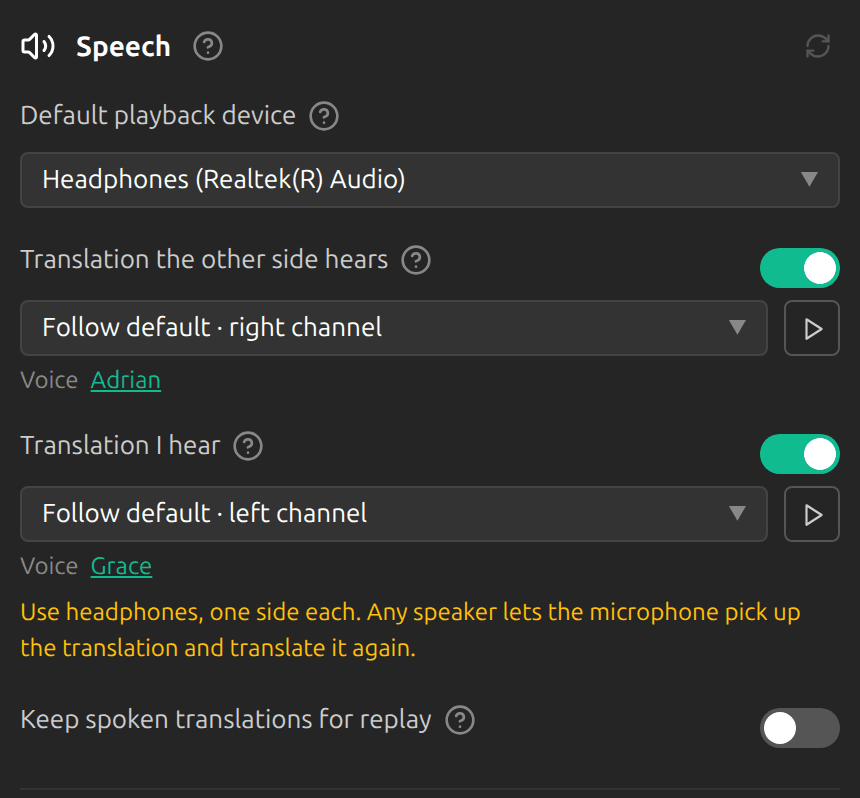Viewport: 860px width, 798px height.
Task: Expand Follow default · left channel dropdown
Action: (x=394, y=514)
